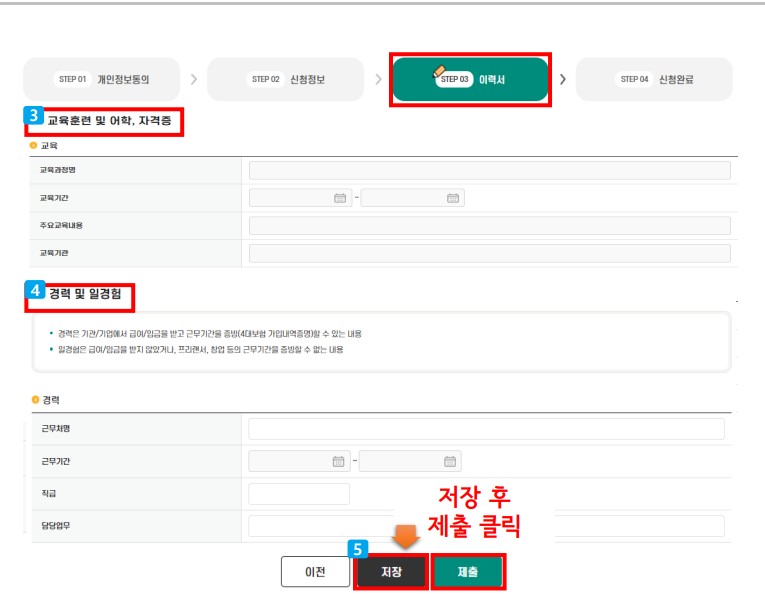Click the 저장 button
This screenshot has width=765, height=596.
point(391,572)
